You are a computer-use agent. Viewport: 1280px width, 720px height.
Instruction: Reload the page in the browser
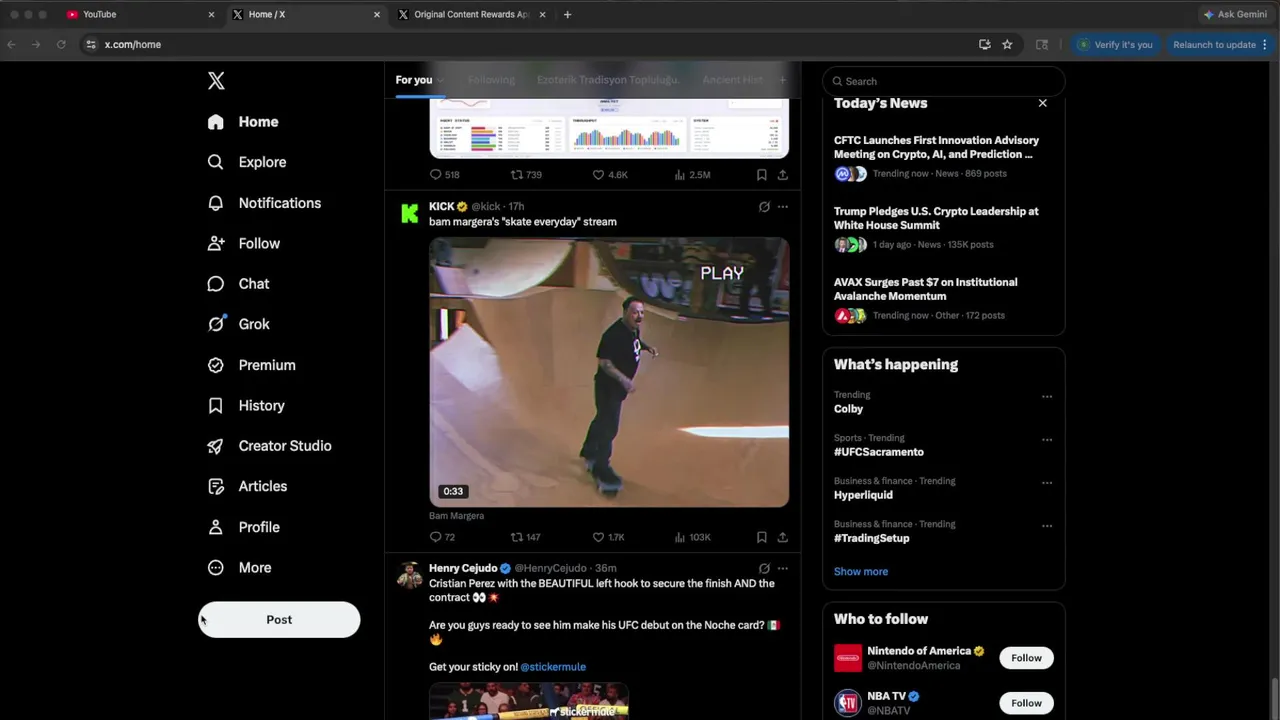[x=61, y=44]
